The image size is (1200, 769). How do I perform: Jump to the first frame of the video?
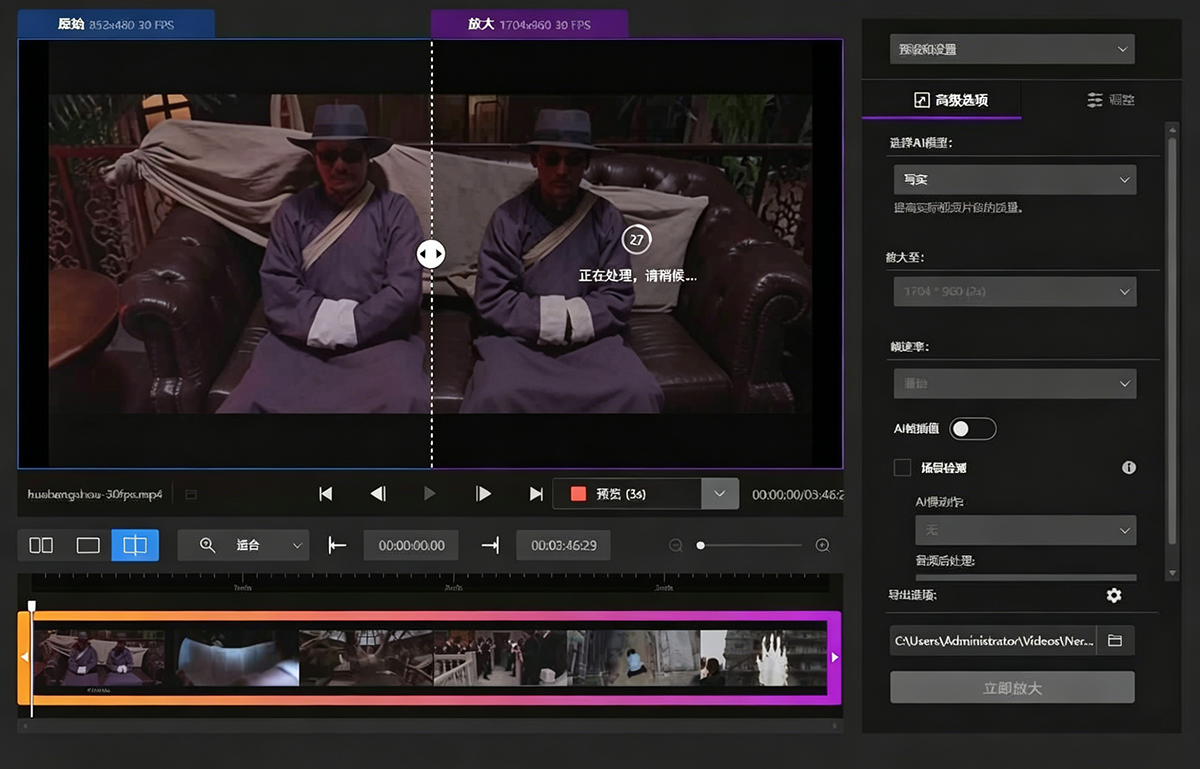point(325,494)
